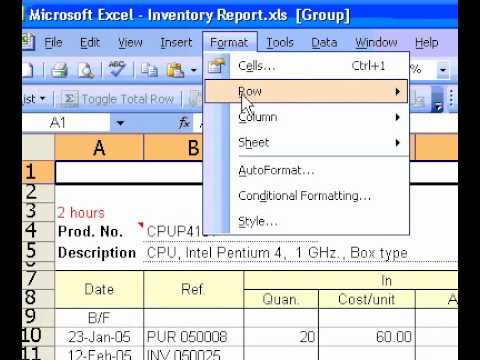Click the 'INV 050025' reference cell

193,353
